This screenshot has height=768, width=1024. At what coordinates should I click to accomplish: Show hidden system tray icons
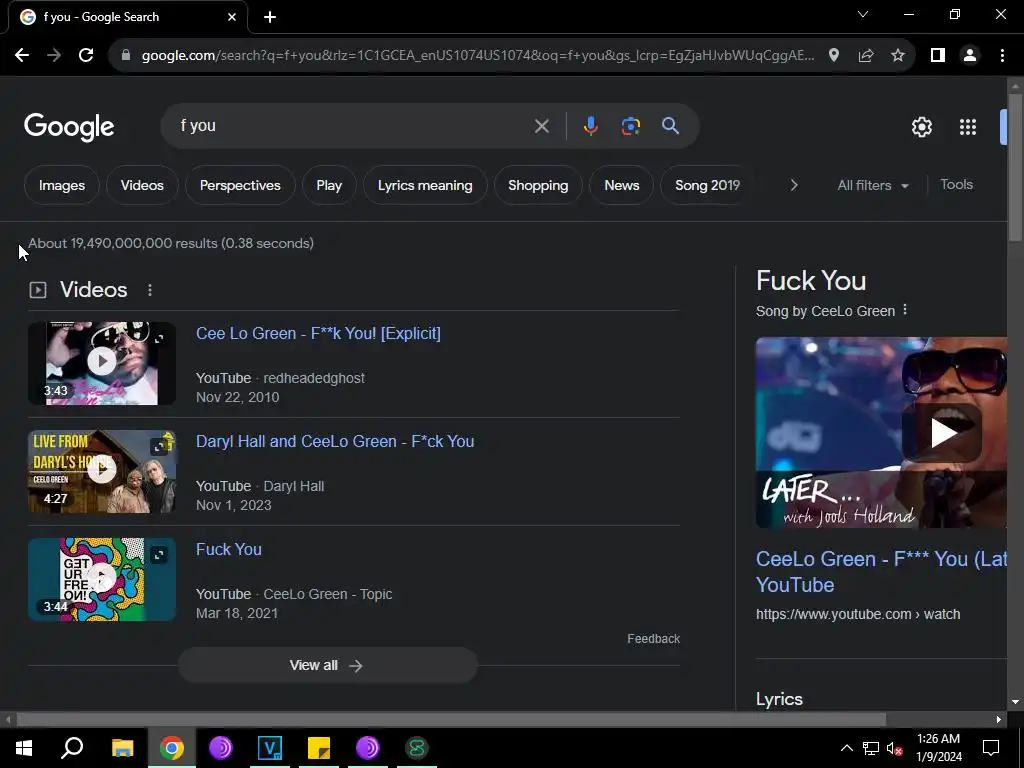(846, 748)
